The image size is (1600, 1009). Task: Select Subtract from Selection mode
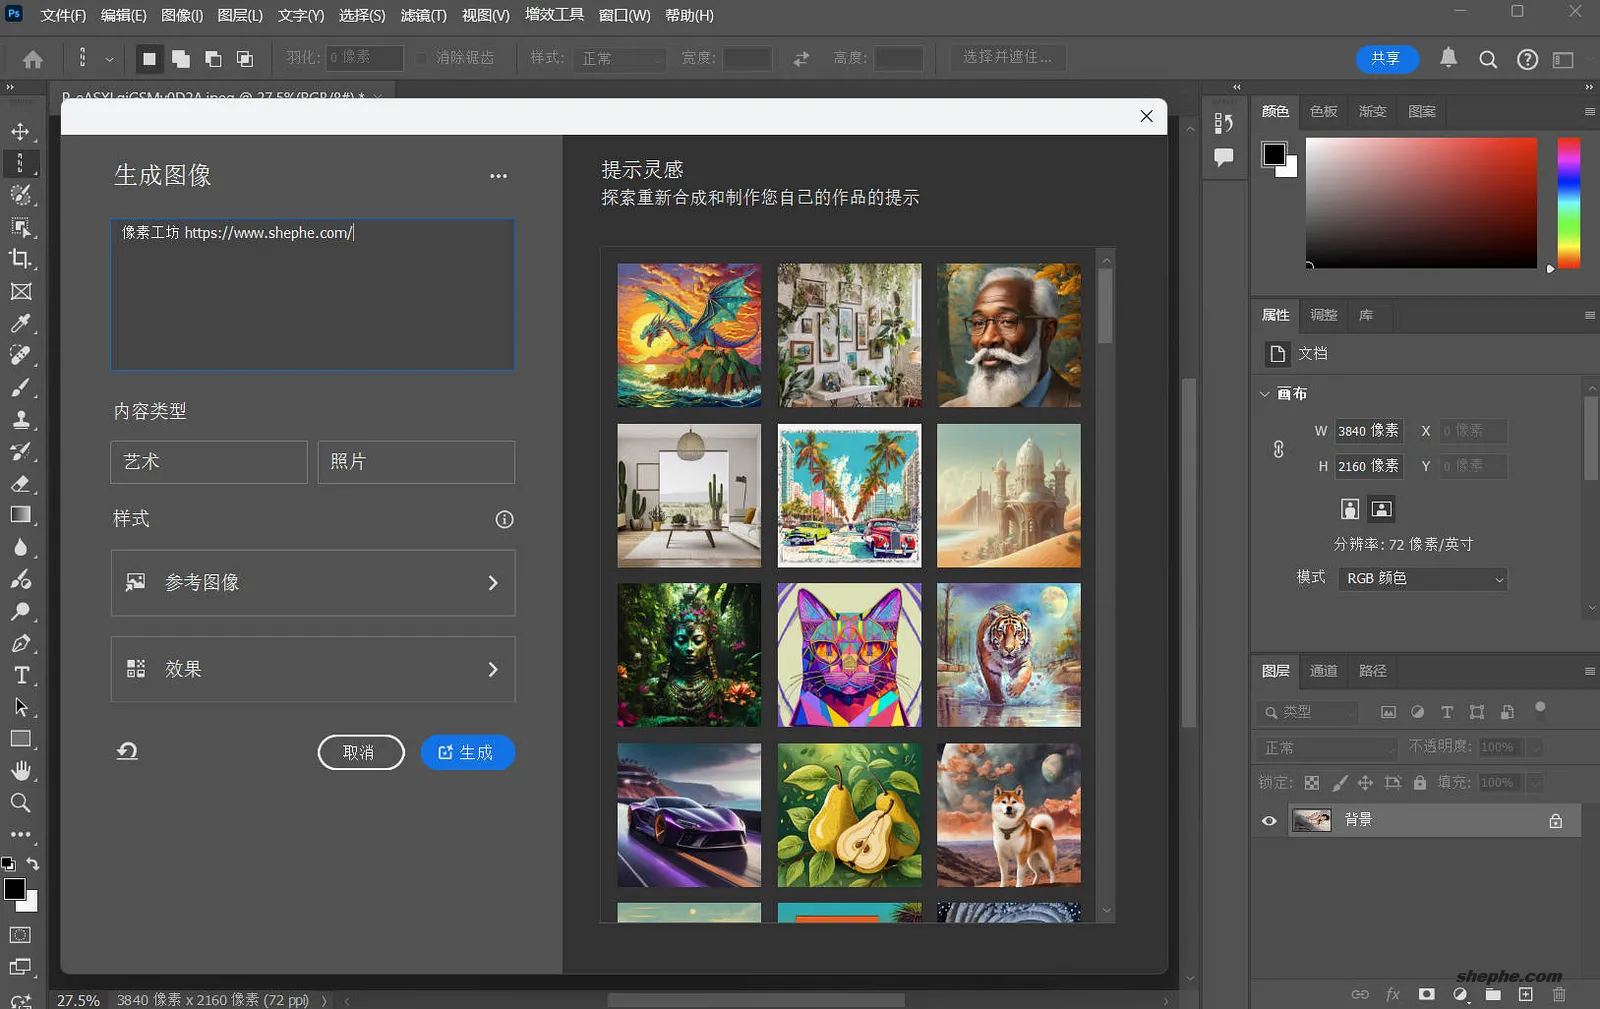coord(213,59)
